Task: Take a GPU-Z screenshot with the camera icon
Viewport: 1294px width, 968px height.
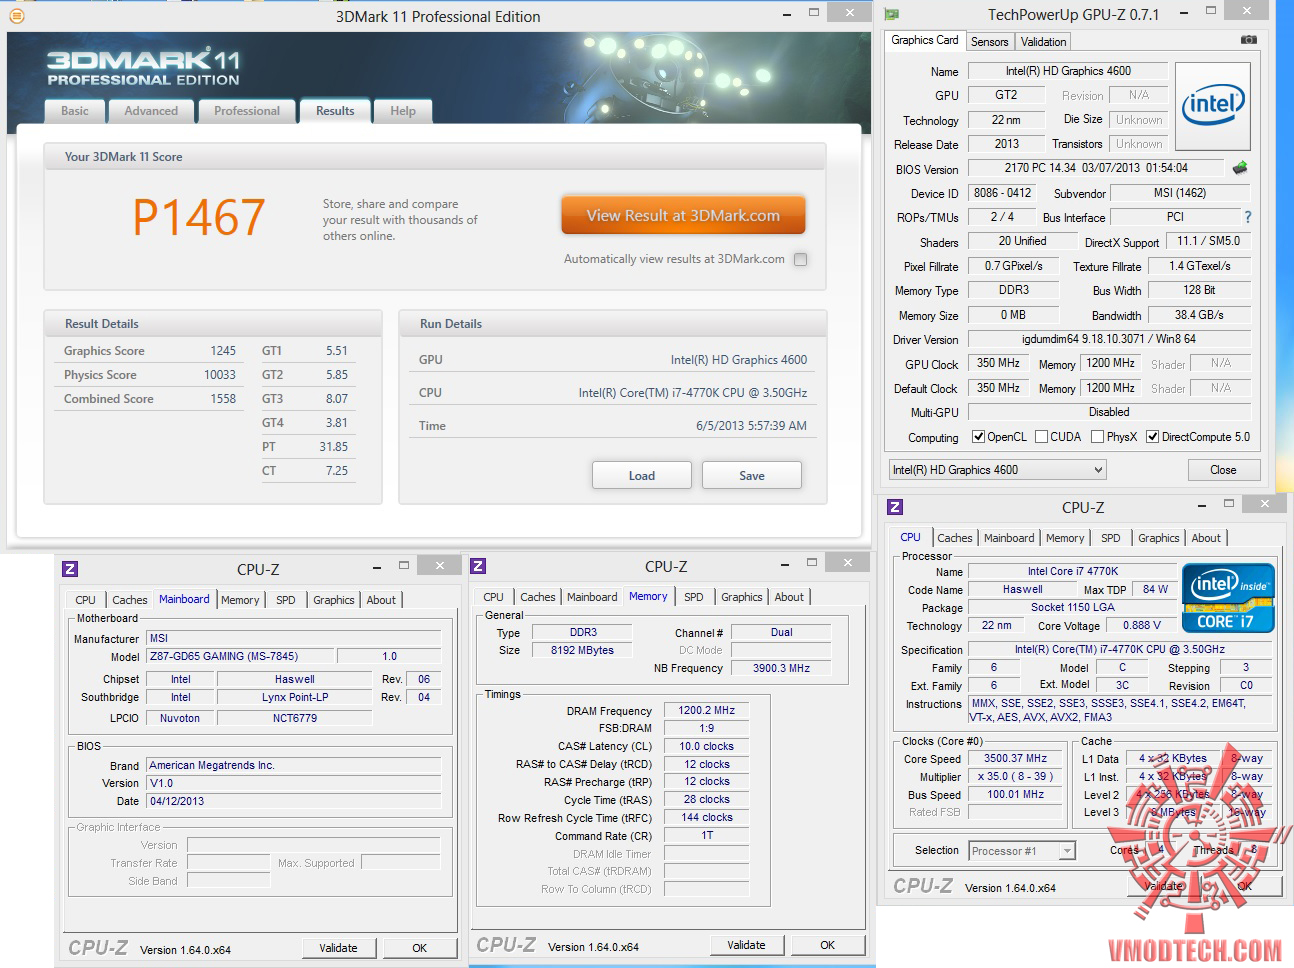Action: [x=1249, y=40]
